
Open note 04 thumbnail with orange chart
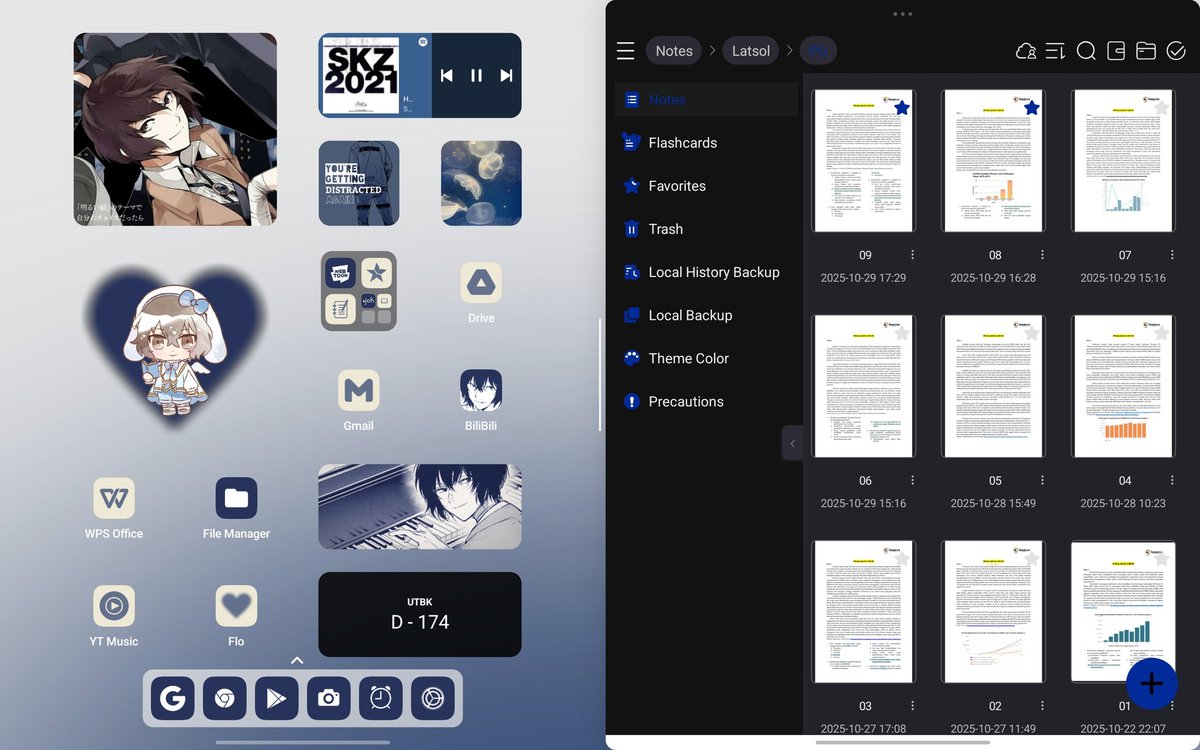pyautogui.click(x=1124, y=386)
